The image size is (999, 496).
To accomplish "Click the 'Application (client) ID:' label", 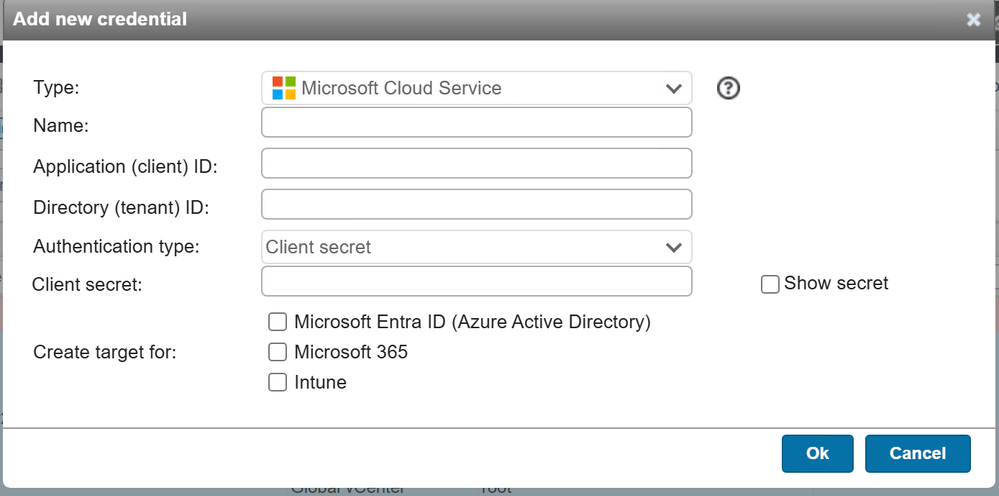I will point(125,166).
